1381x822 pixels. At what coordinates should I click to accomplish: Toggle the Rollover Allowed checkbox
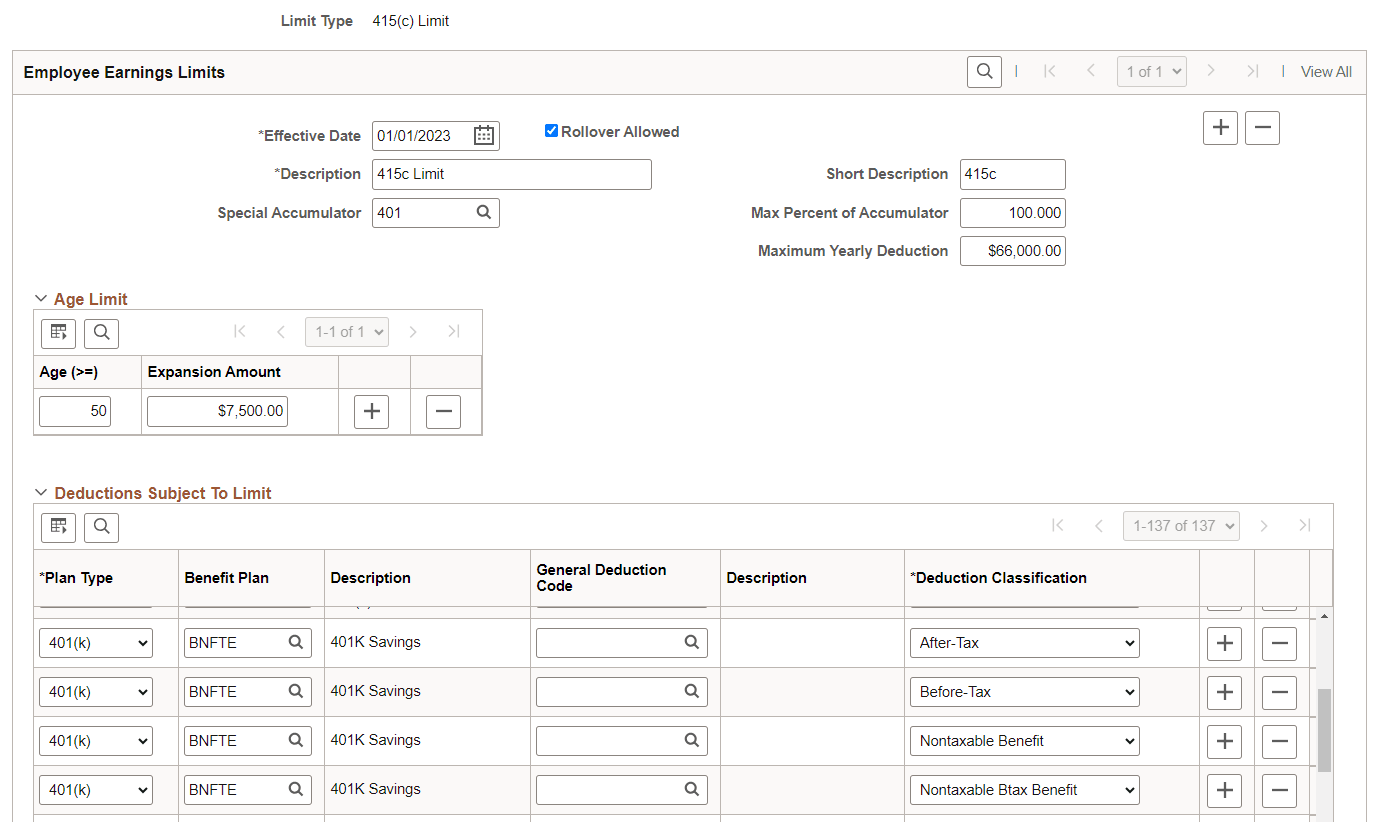(x=551, y=131)
